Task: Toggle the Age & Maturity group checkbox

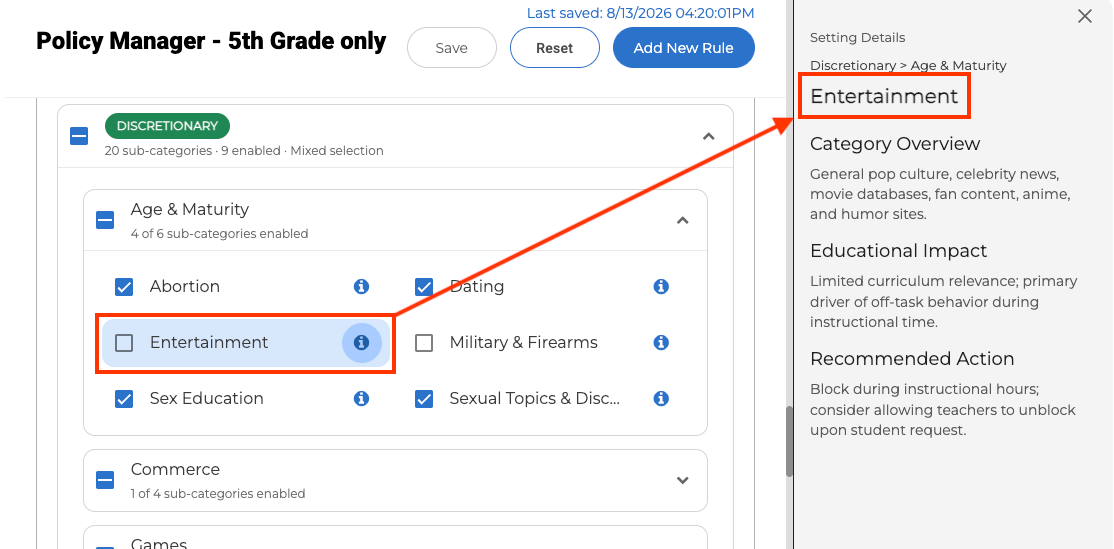Action: click(105, 220)
